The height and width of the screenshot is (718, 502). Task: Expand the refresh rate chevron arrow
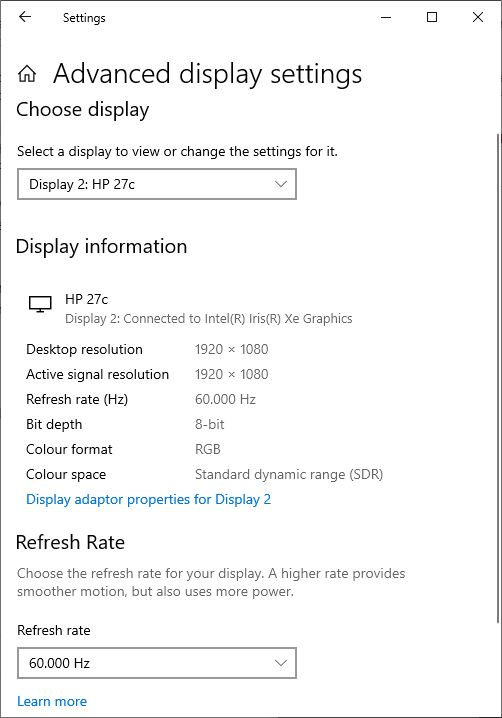tap(281, 663)
